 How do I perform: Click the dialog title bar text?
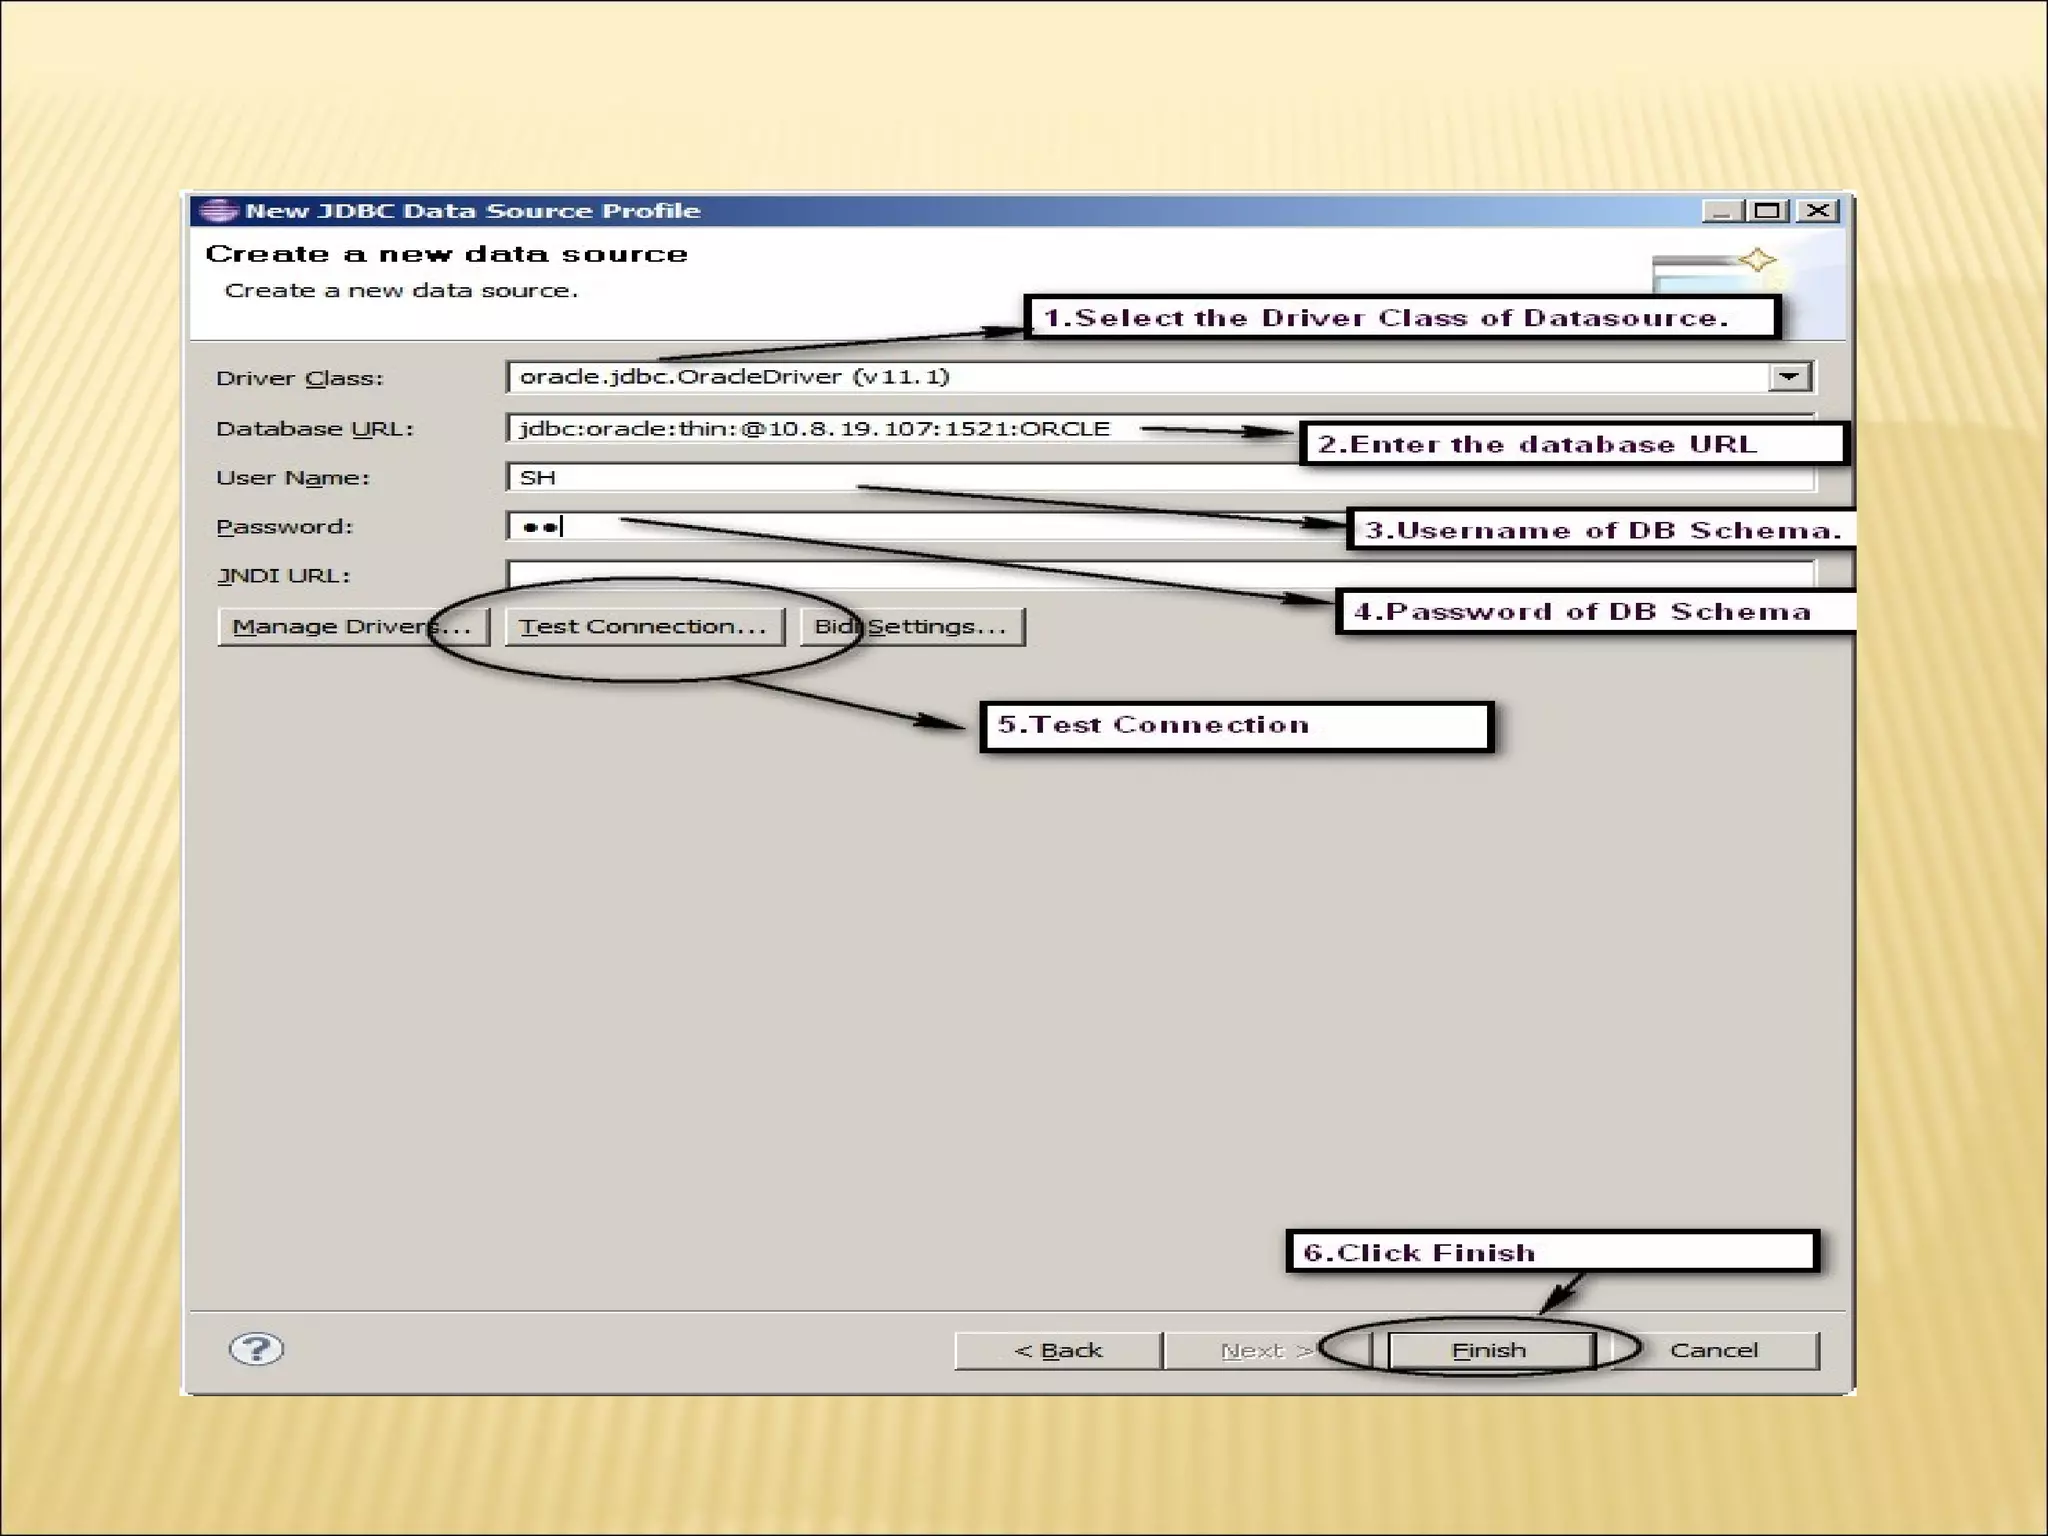pyautogui.click(x=472, y=211)
